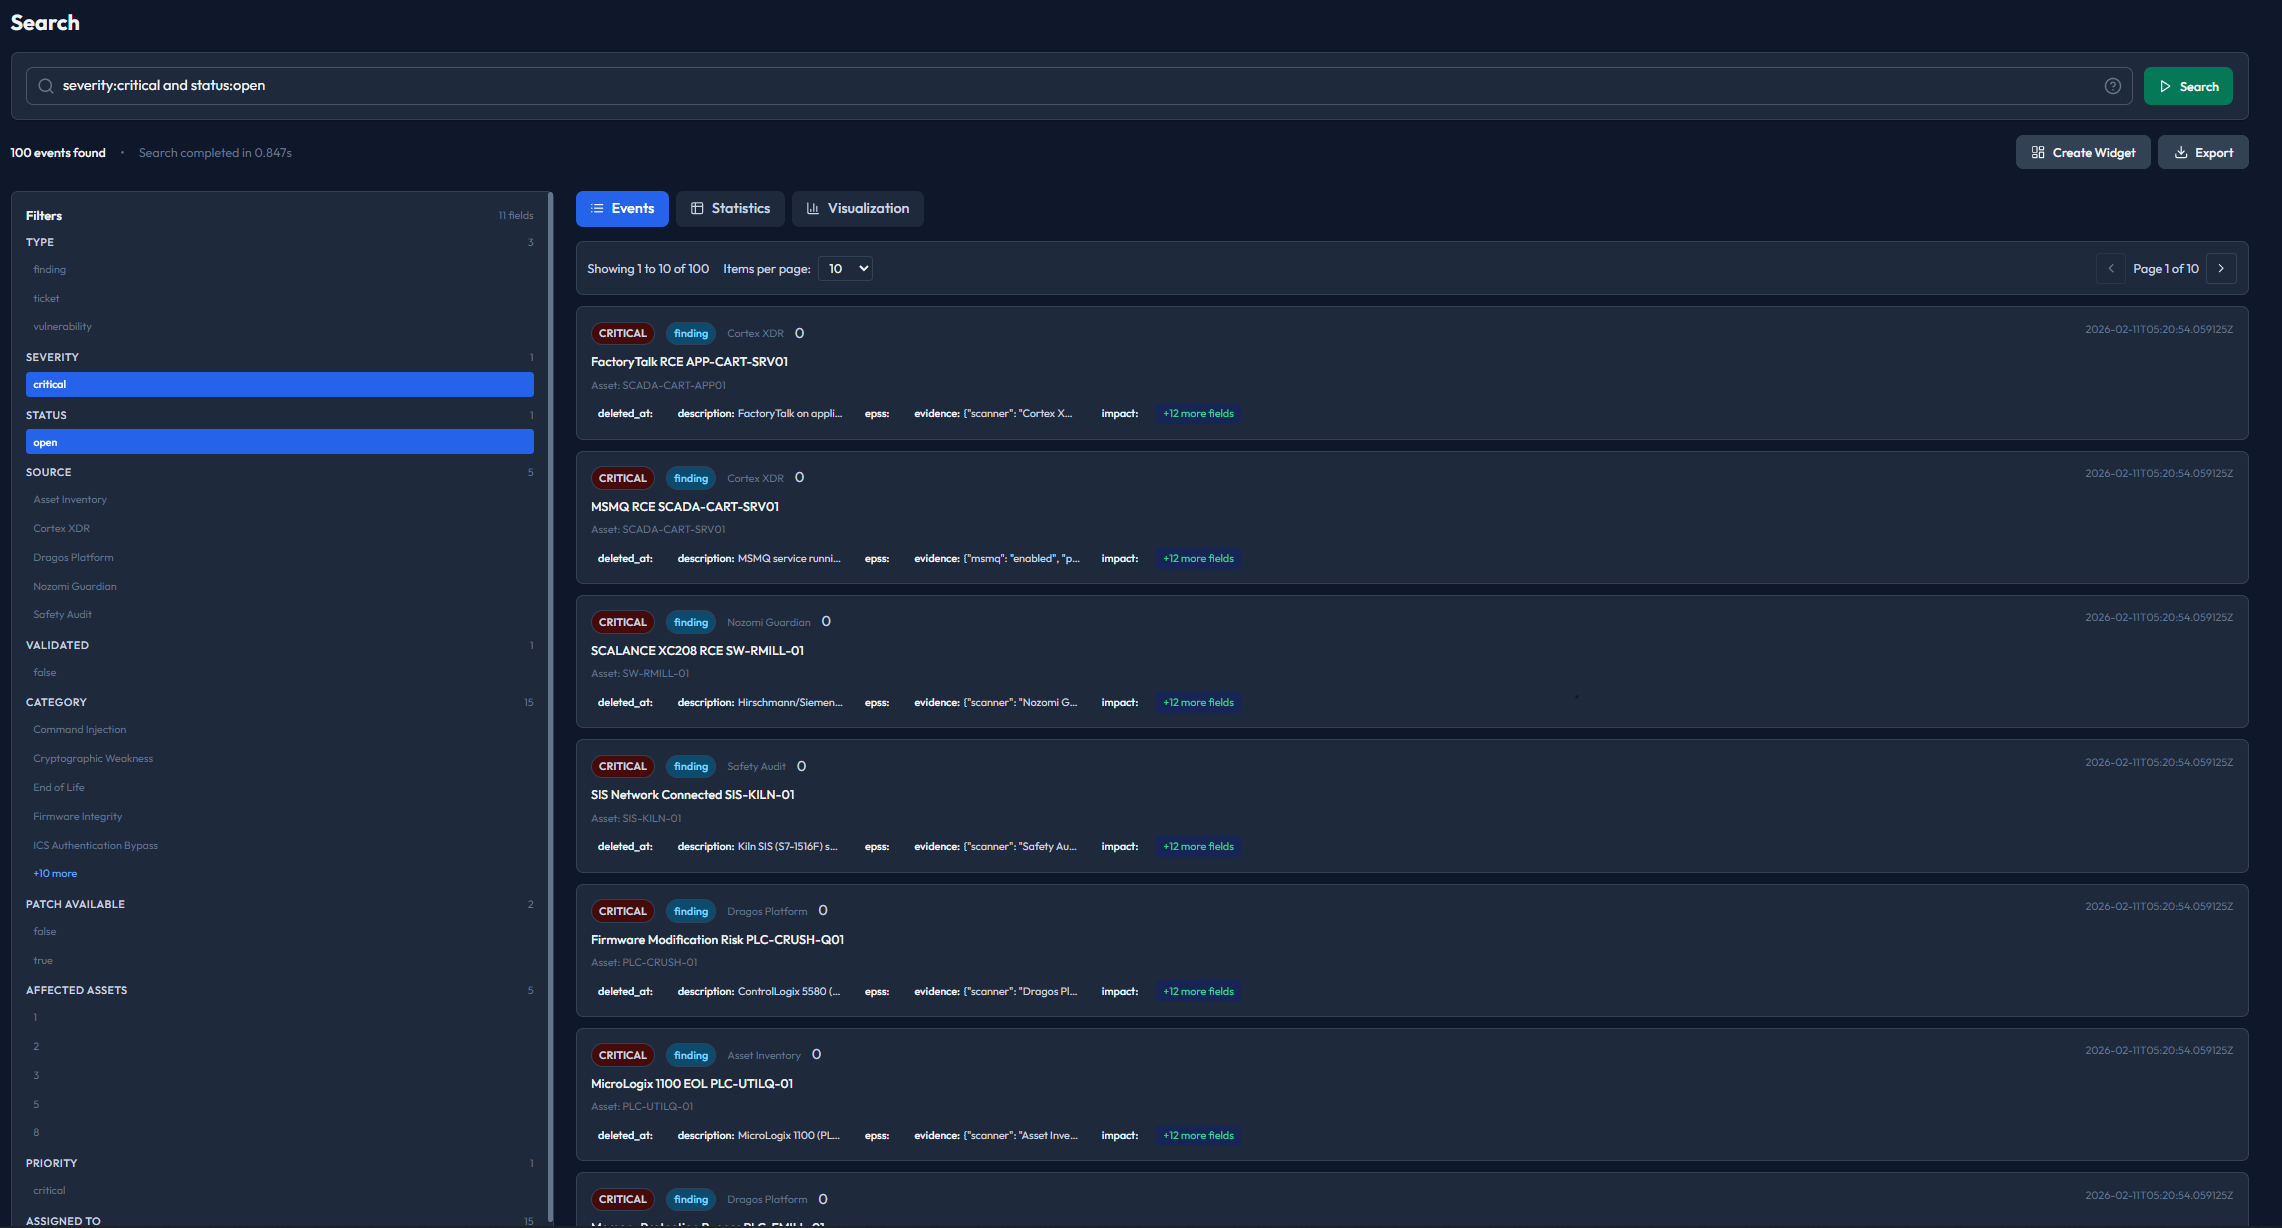Click the play icon inside the Search button
Screen dimensions: 2282x1228
[2165, 86]
